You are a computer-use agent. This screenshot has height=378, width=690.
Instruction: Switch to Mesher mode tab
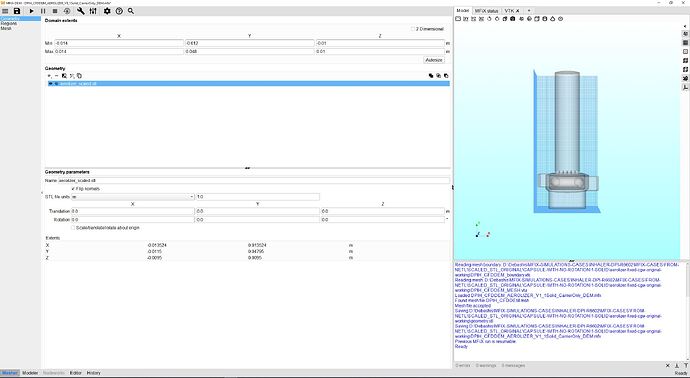point(9,373)
